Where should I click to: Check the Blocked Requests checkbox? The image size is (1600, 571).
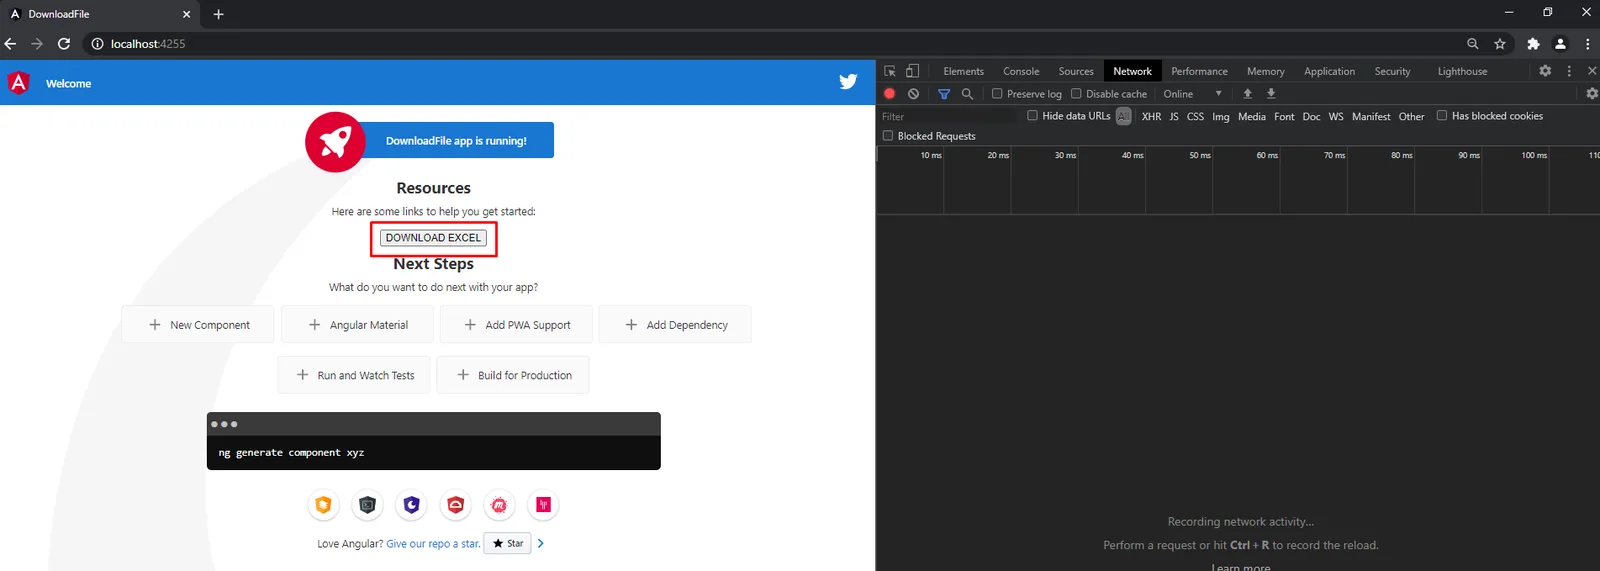[x=887, y=135]
